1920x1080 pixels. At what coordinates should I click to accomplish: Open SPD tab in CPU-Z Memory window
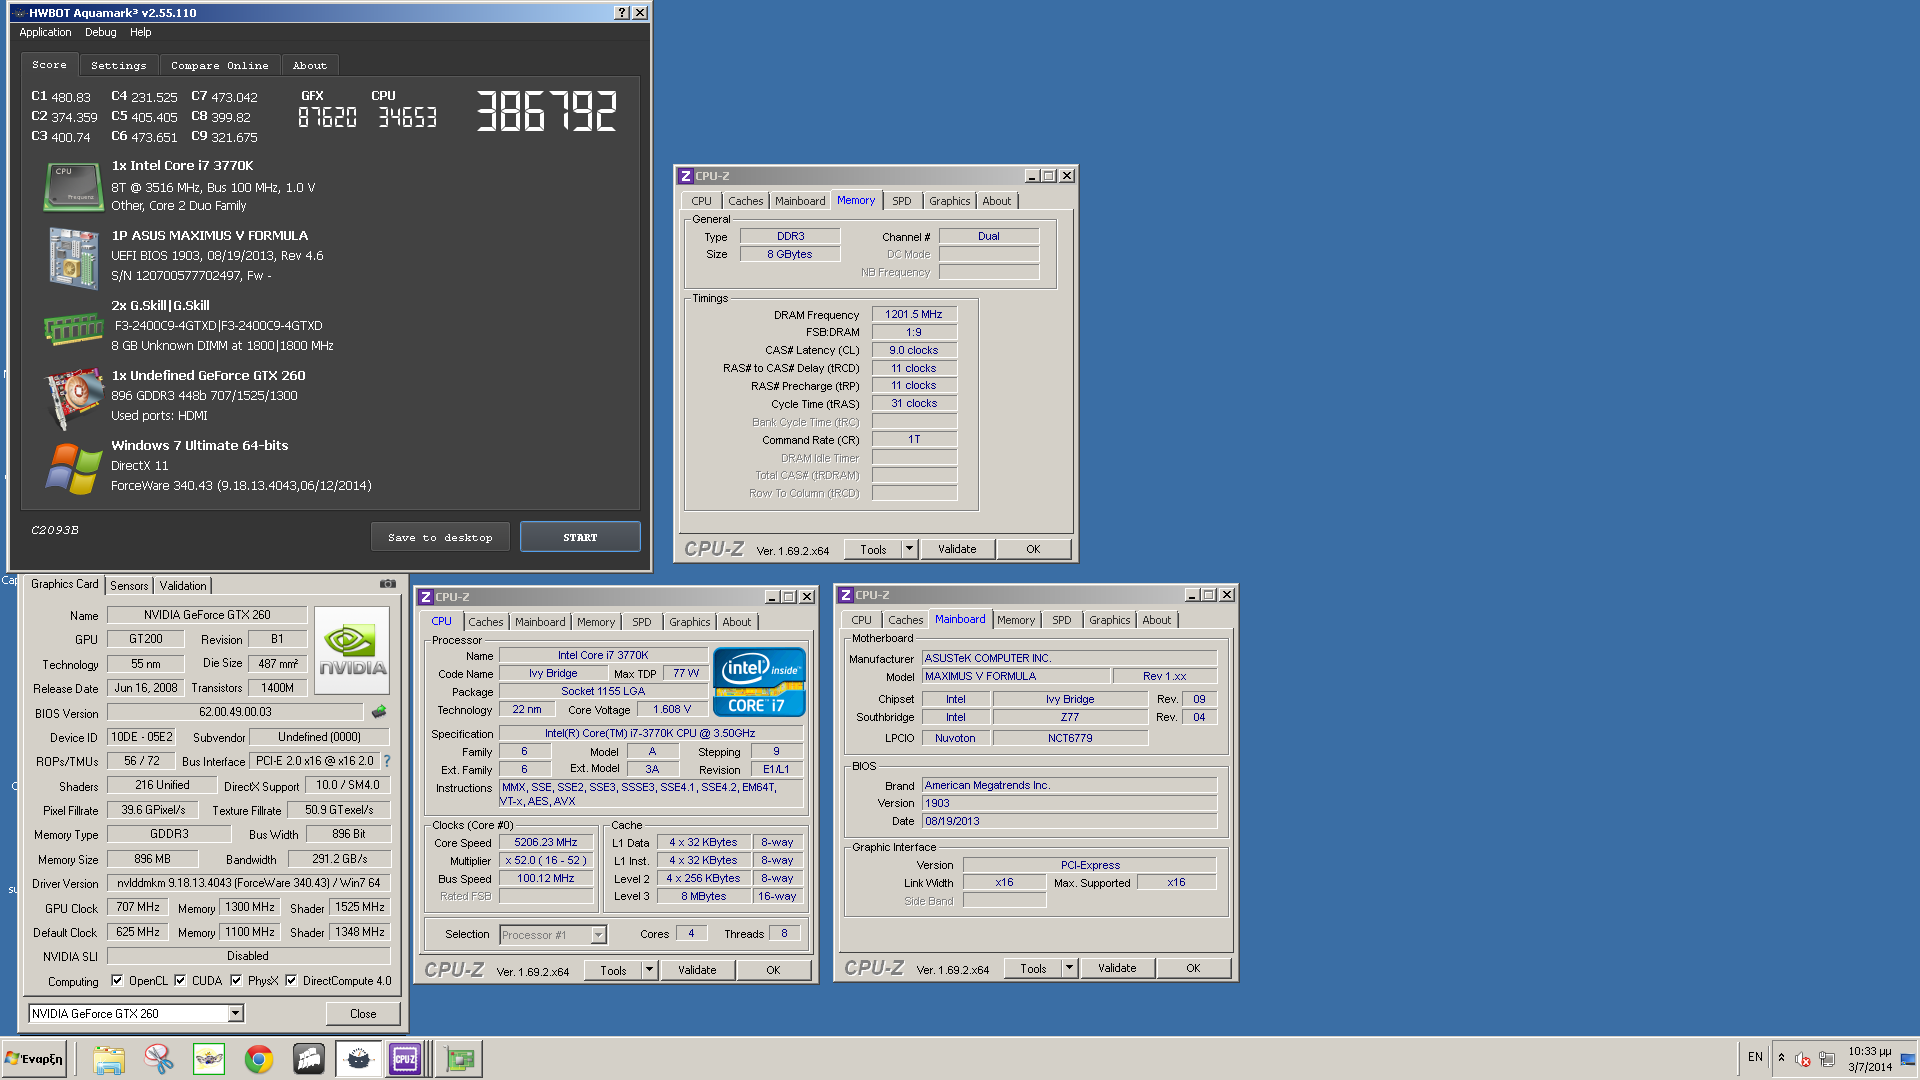901,201
